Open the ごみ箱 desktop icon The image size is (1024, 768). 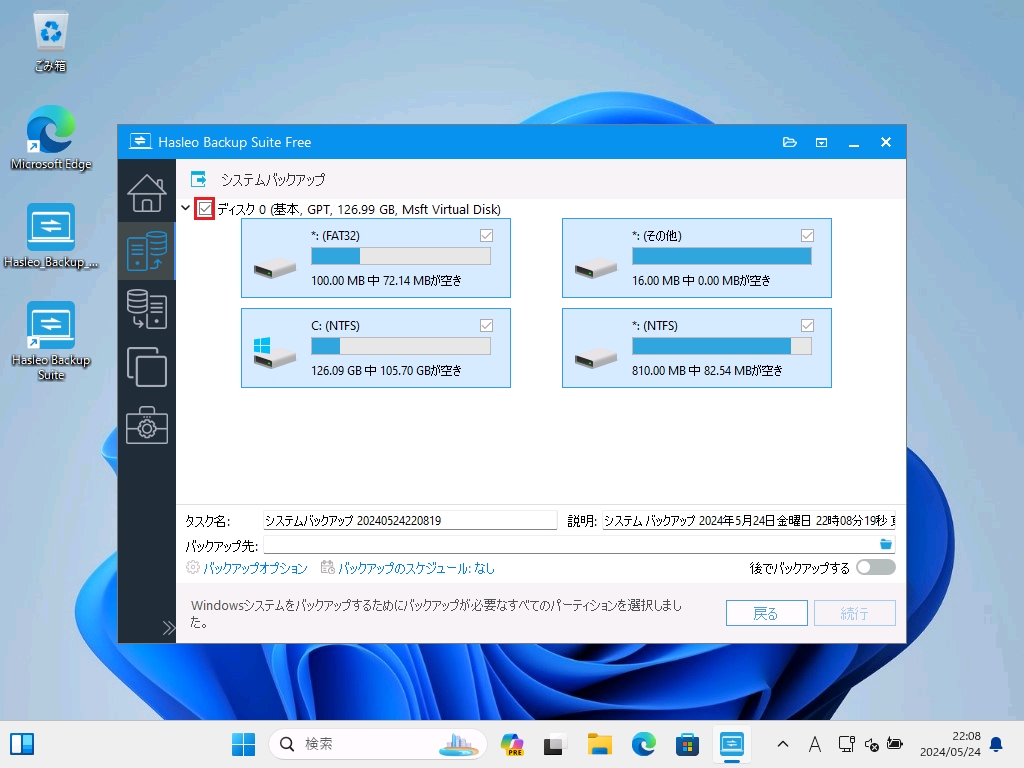(x=50, y=41)
